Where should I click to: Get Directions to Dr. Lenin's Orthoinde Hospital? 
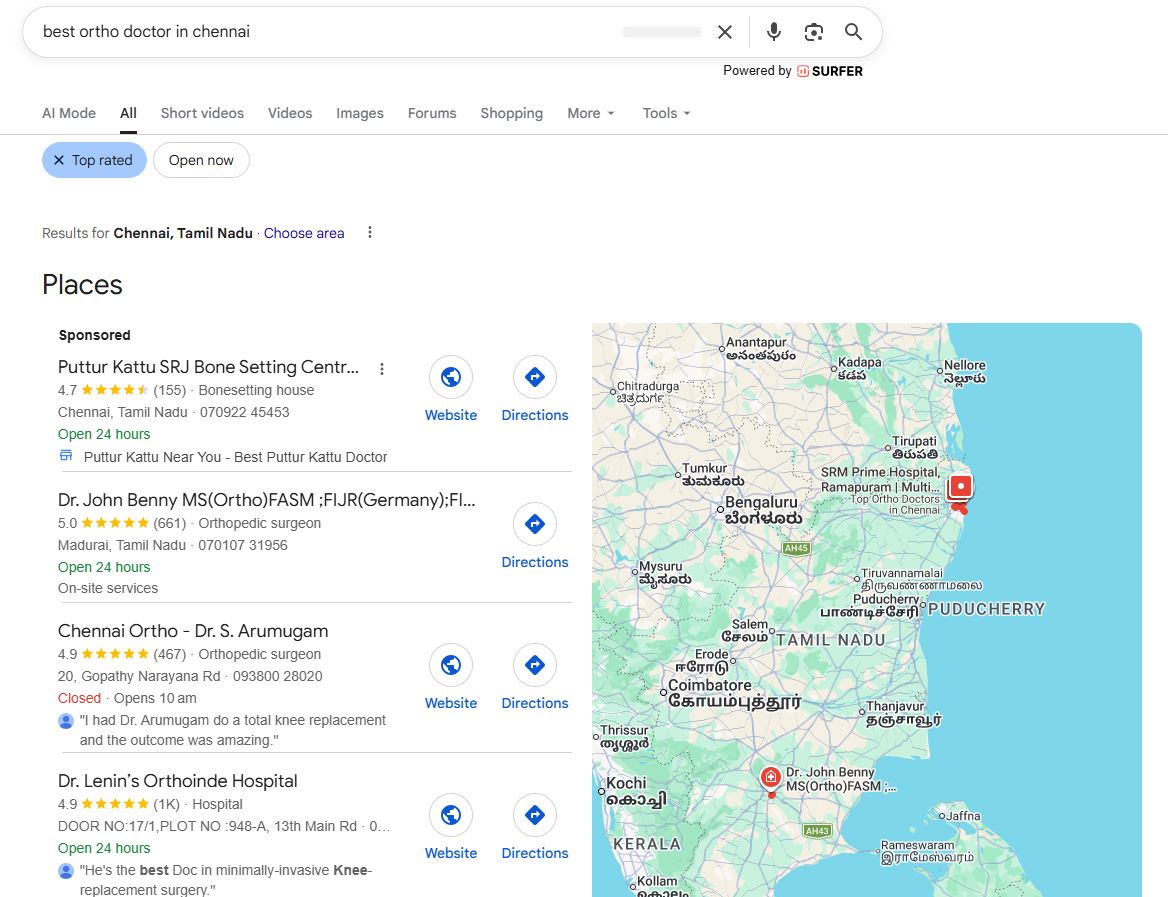[x=534, y=815]
